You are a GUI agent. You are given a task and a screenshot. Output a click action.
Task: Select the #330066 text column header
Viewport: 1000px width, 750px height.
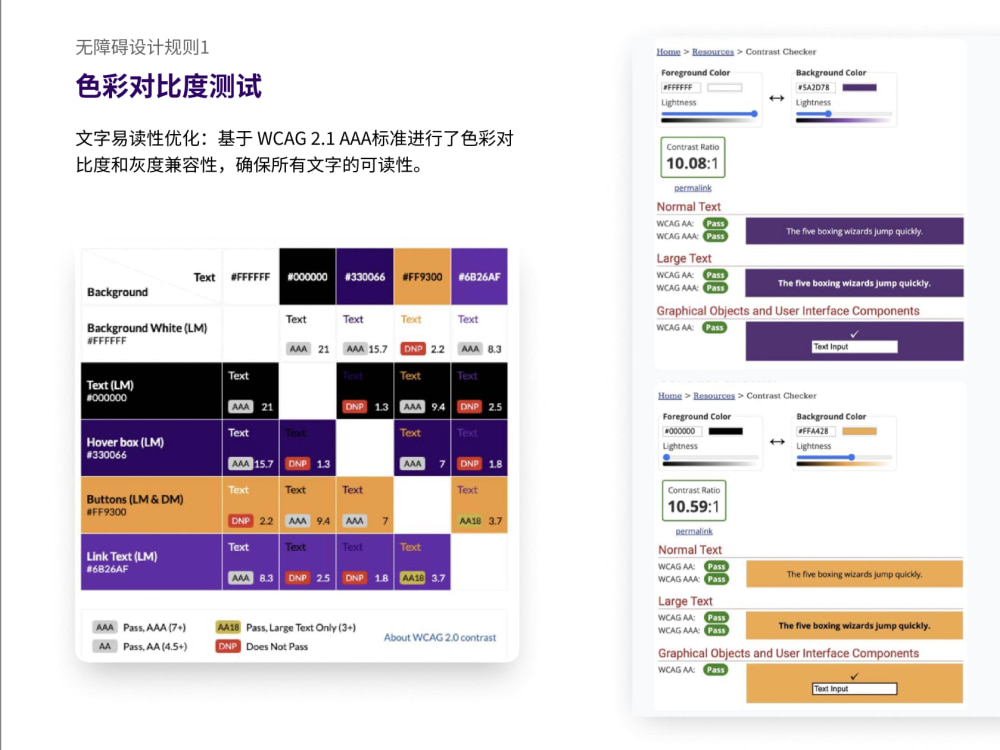[x=365, y=277]
